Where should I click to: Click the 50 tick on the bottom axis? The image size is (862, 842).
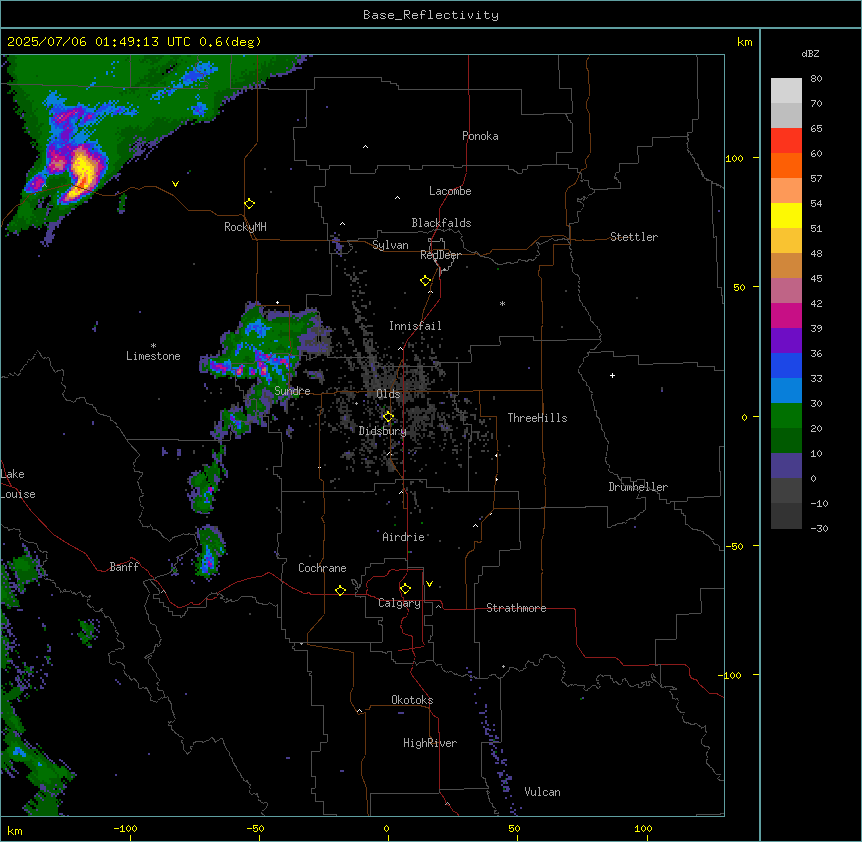pyautogui.click(x=514, y=828)
